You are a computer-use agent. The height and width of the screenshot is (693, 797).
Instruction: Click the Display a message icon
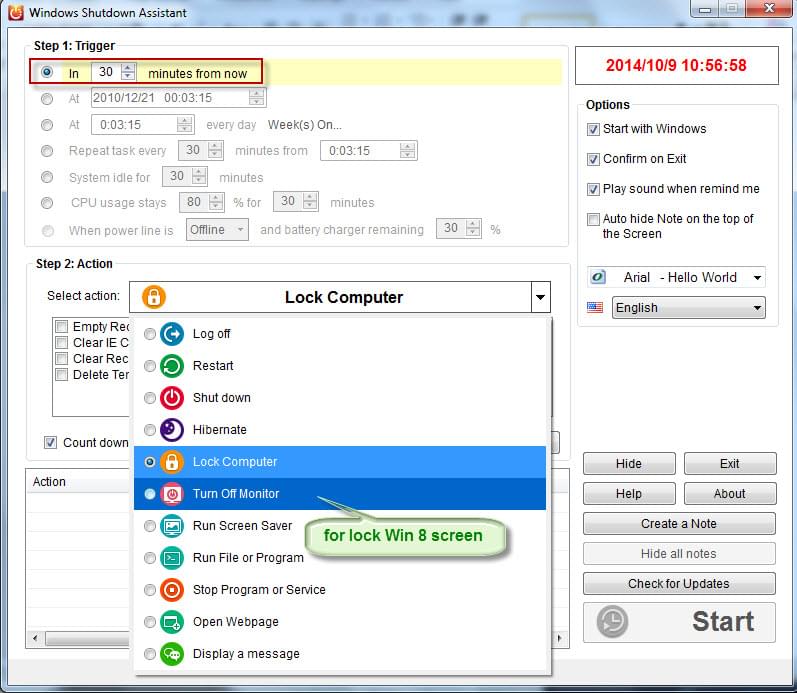(172, 654)
